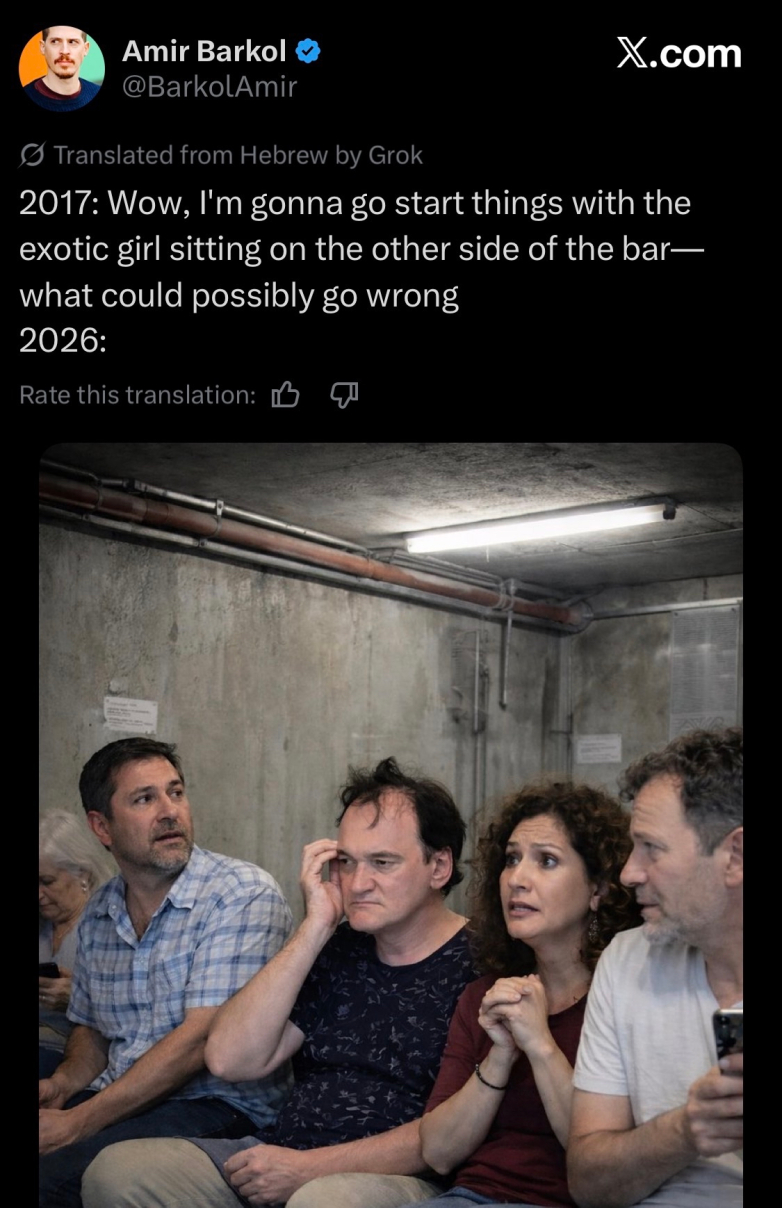Click the fluorescent ceiling light in the photo

tap(541, 525)
